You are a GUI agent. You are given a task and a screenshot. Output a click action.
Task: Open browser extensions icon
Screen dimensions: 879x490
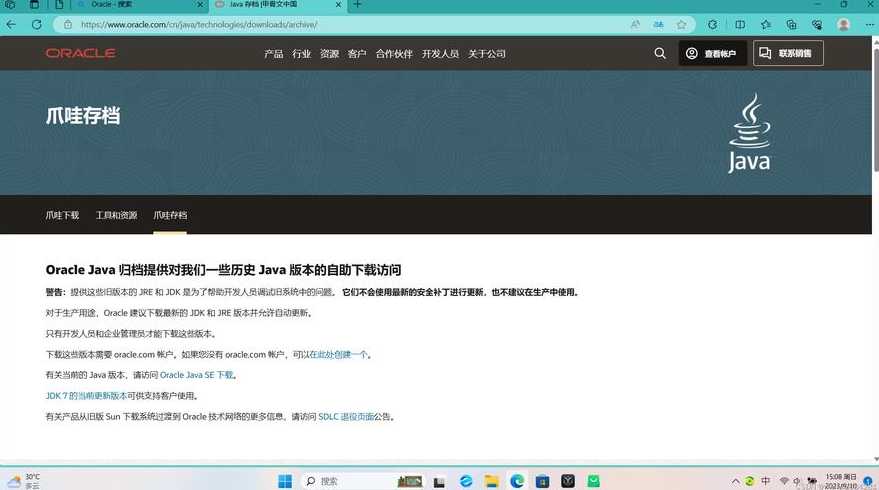coord(713,25)
